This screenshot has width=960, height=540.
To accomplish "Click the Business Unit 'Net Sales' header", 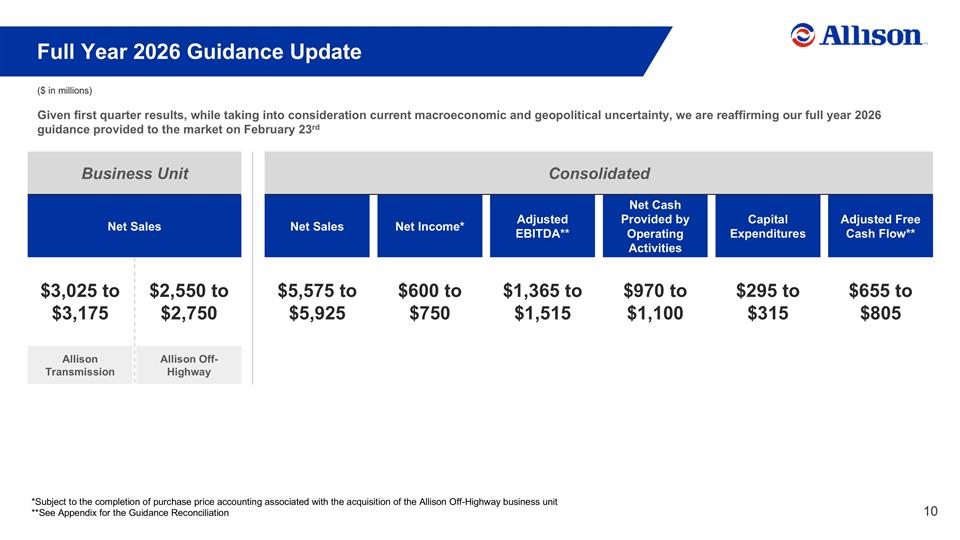I will click(135, 226).
